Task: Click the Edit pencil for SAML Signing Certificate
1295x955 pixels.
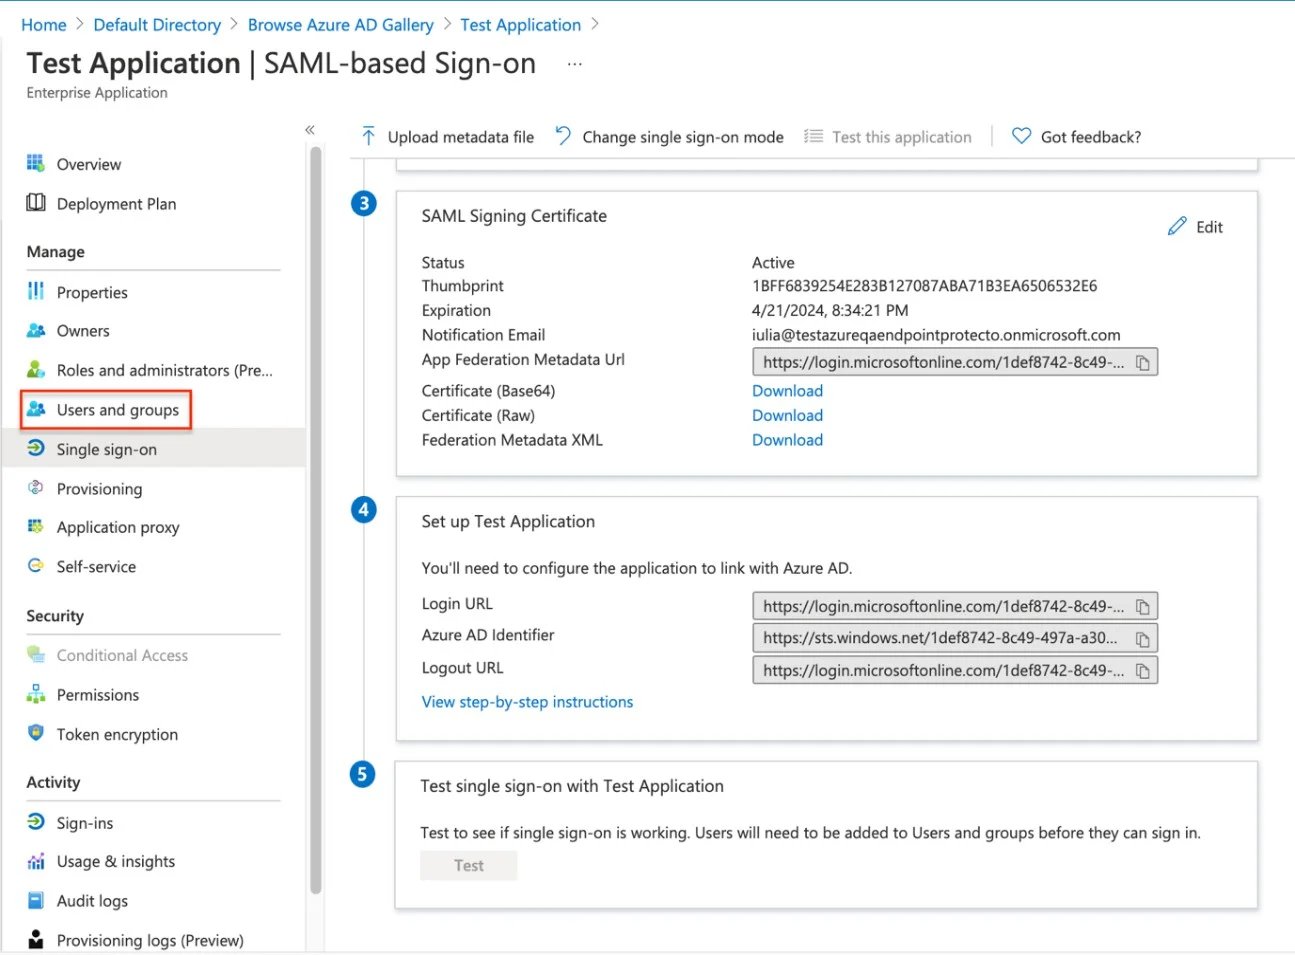Action: [1177, 227]
